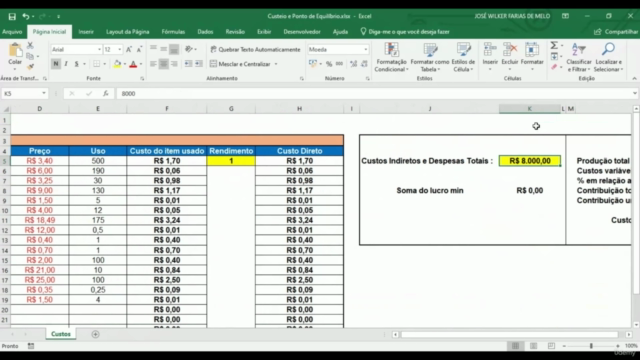Toggle Italic (I) formatting
The height and width of the screenshot is (360, 640).
pyautogui.click(x=66, y=64)
